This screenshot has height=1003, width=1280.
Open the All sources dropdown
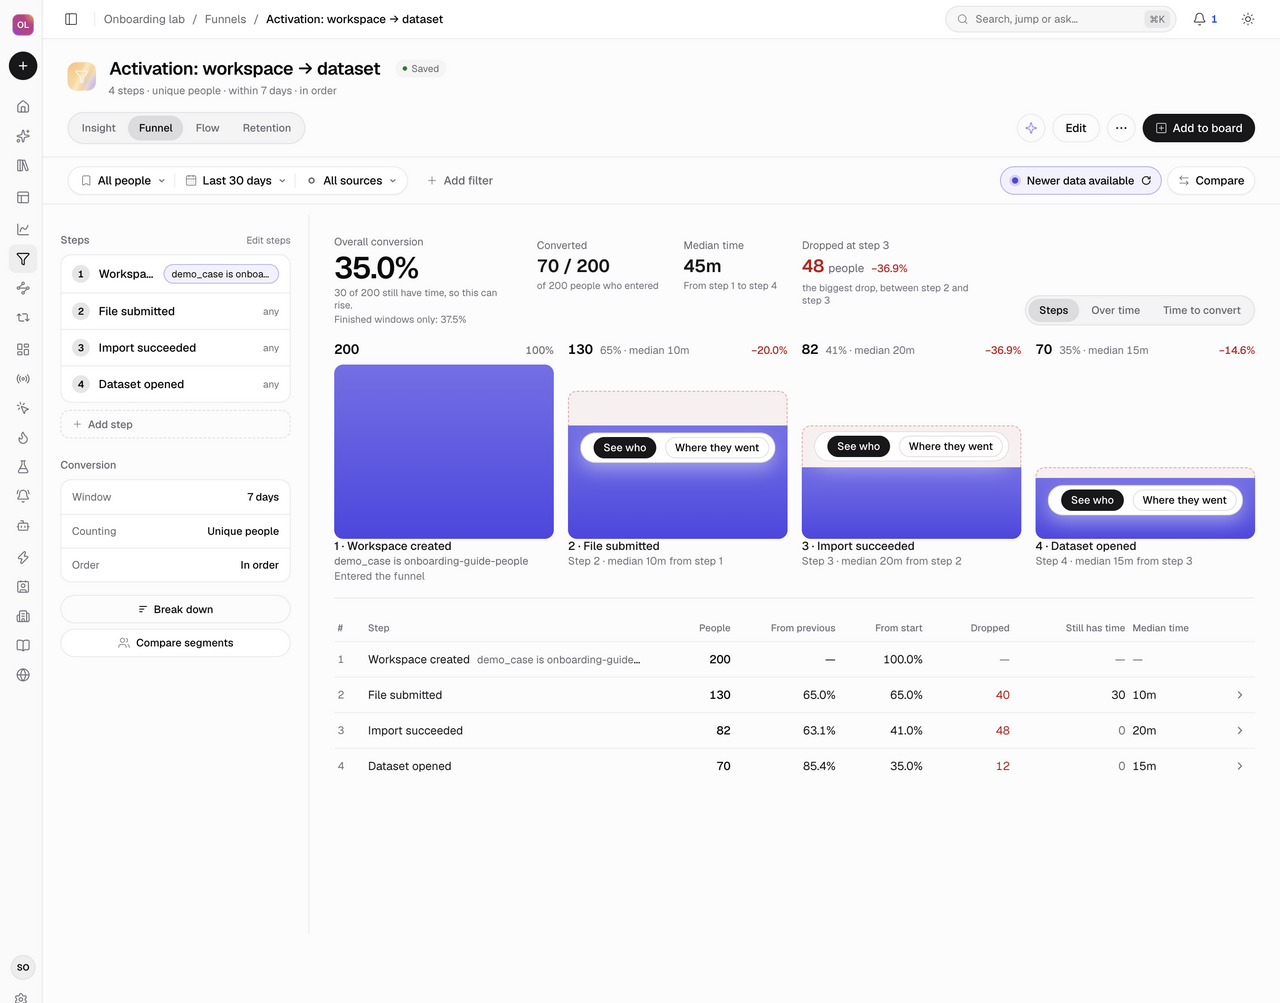point(352,181)
